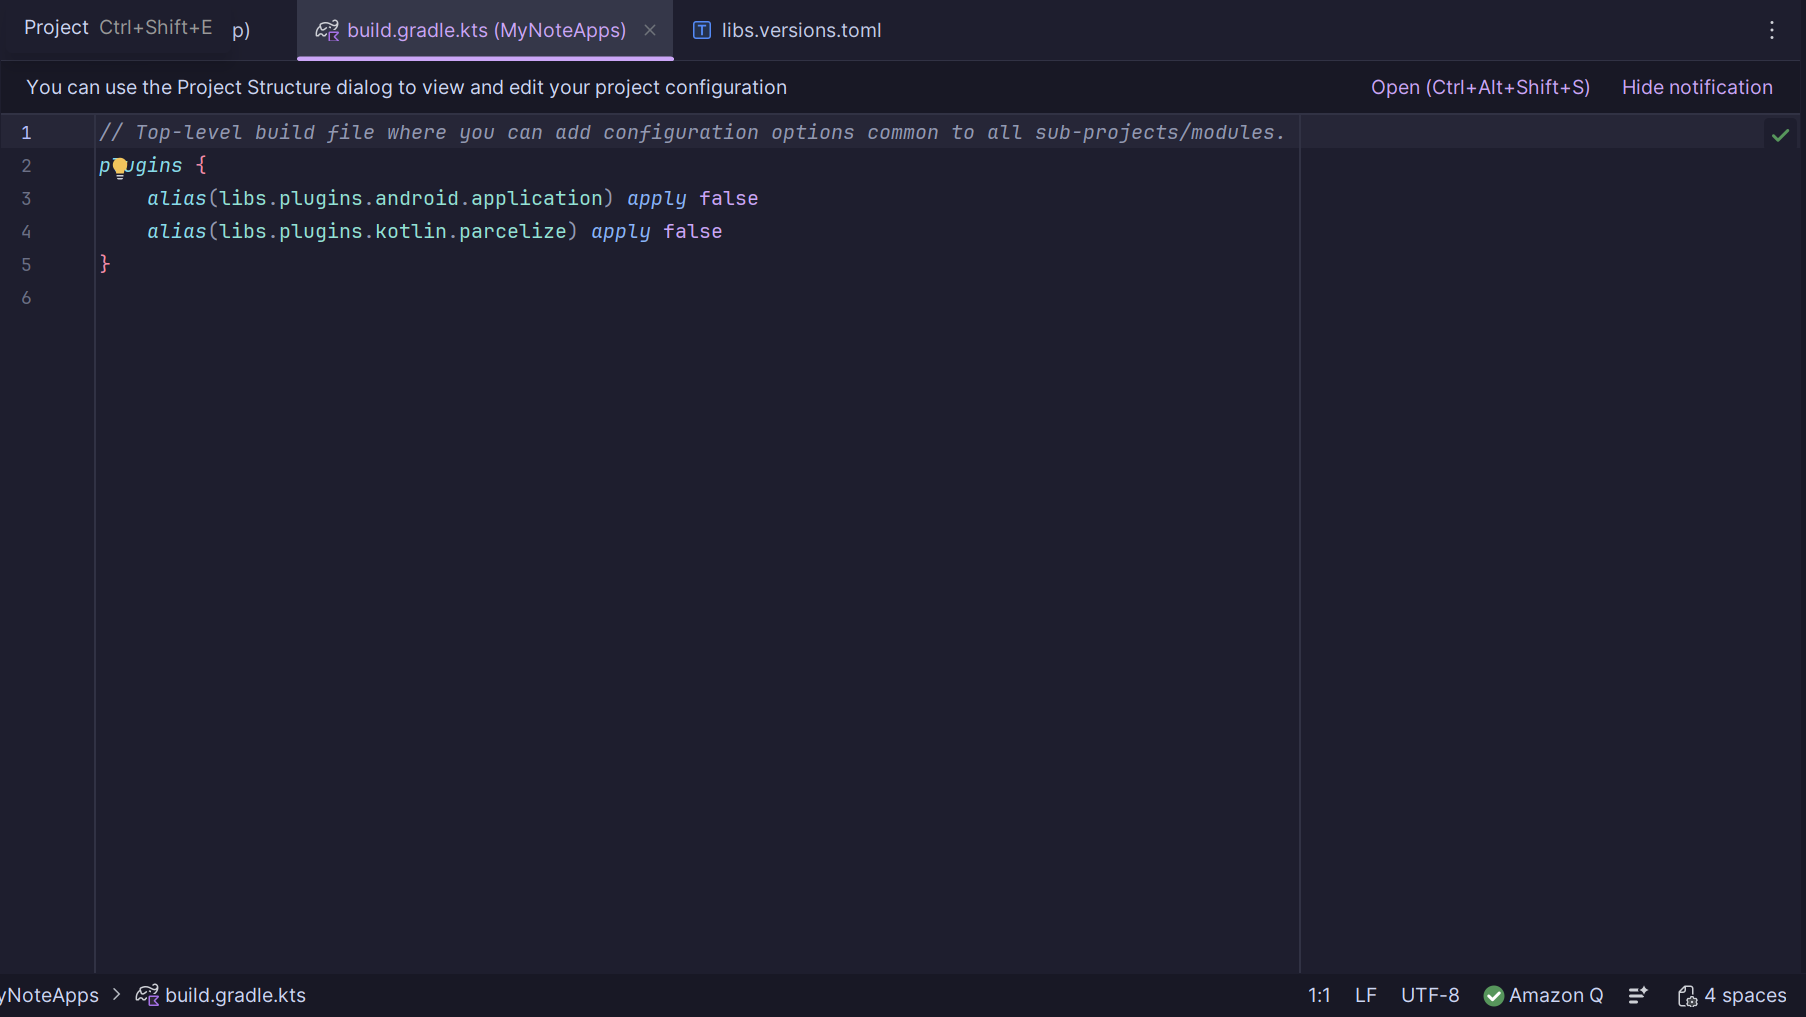Open the three-dot tab options menu
The height and width of the screenshot is (1017, 1806).
coord(1771,30)
